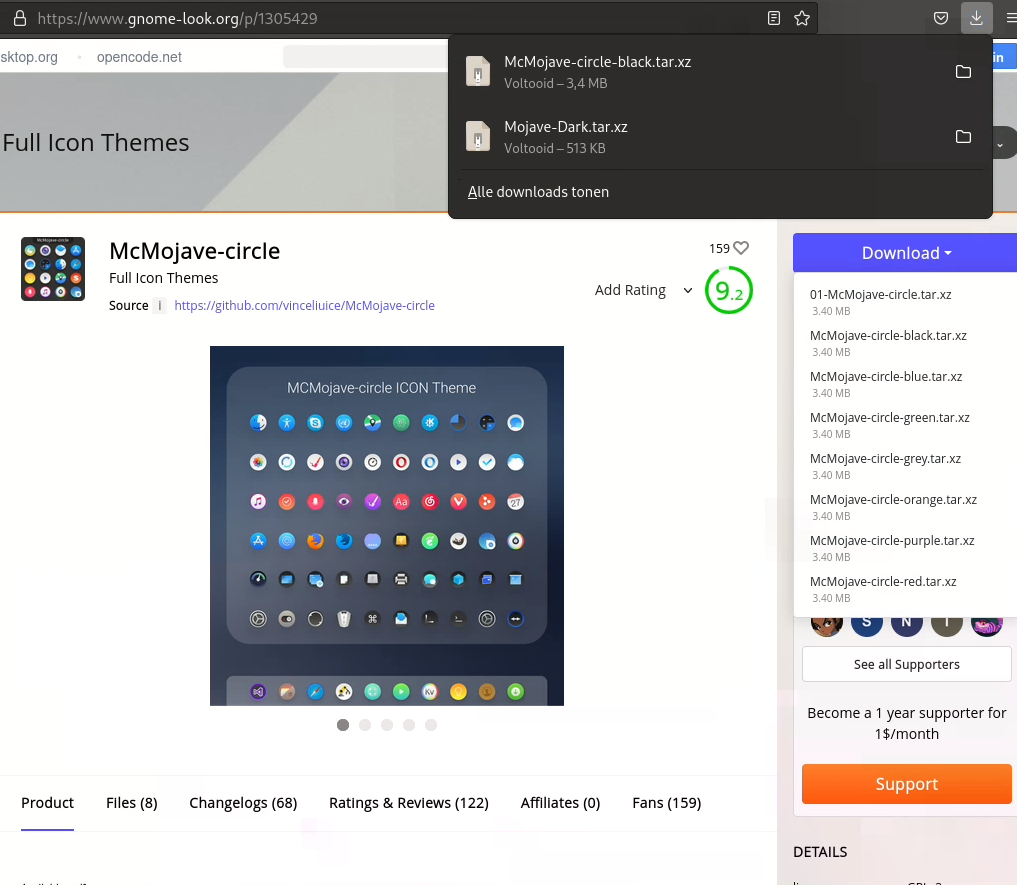Switch to the Product tab
The width and height of the screenshot is (1017, 885).
click(x=47, y=803)
